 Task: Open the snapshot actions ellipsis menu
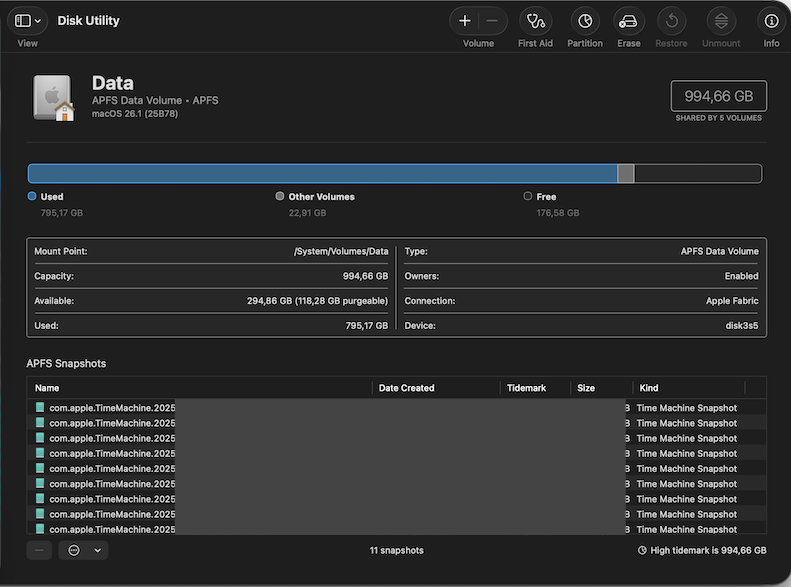[74, 550]
